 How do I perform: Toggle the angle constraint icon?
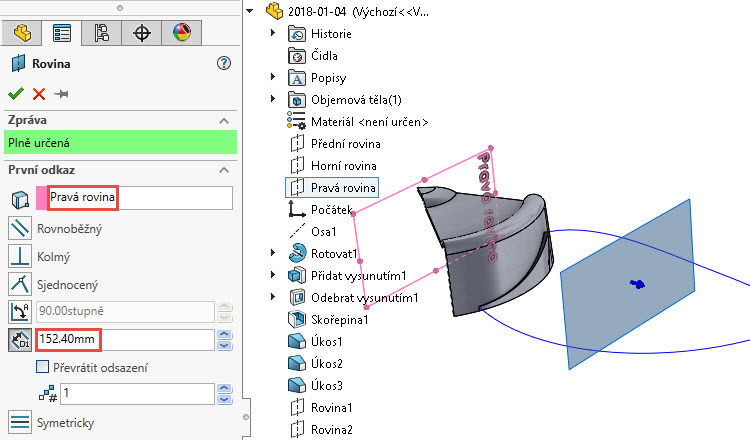coord(20,311)
